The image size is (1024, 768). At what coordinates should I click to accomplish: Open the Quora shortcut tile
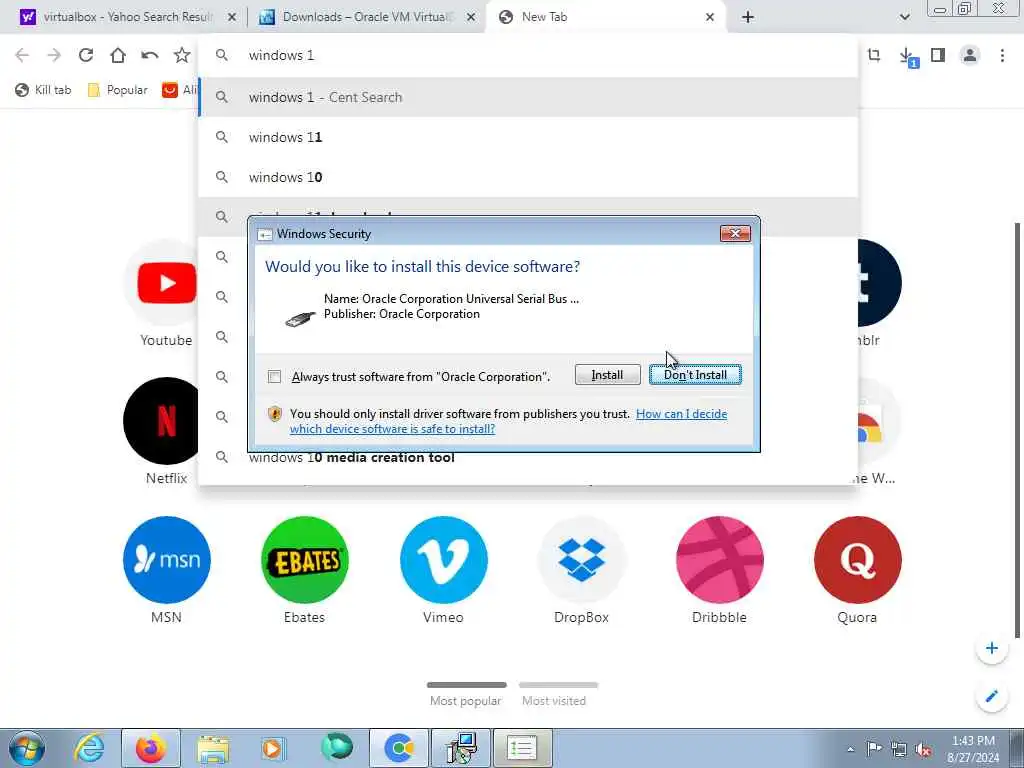point(857,560)
